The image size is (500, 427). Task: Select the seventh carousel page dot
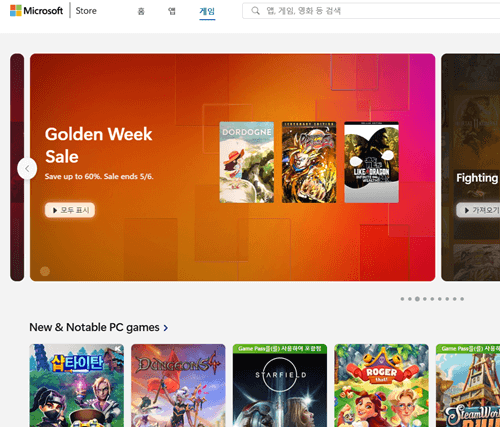pos(447,299)
